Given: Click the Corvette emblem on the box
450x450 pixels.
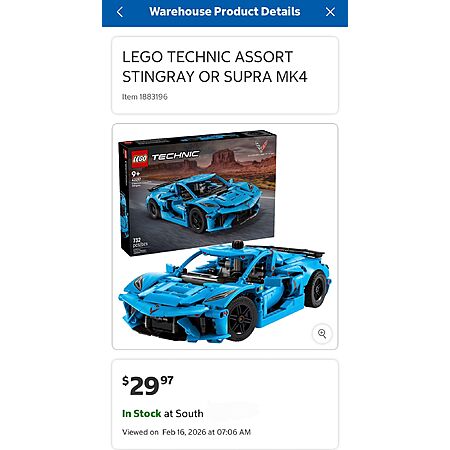Looking at the screenshot, I should tap(261, 147).
